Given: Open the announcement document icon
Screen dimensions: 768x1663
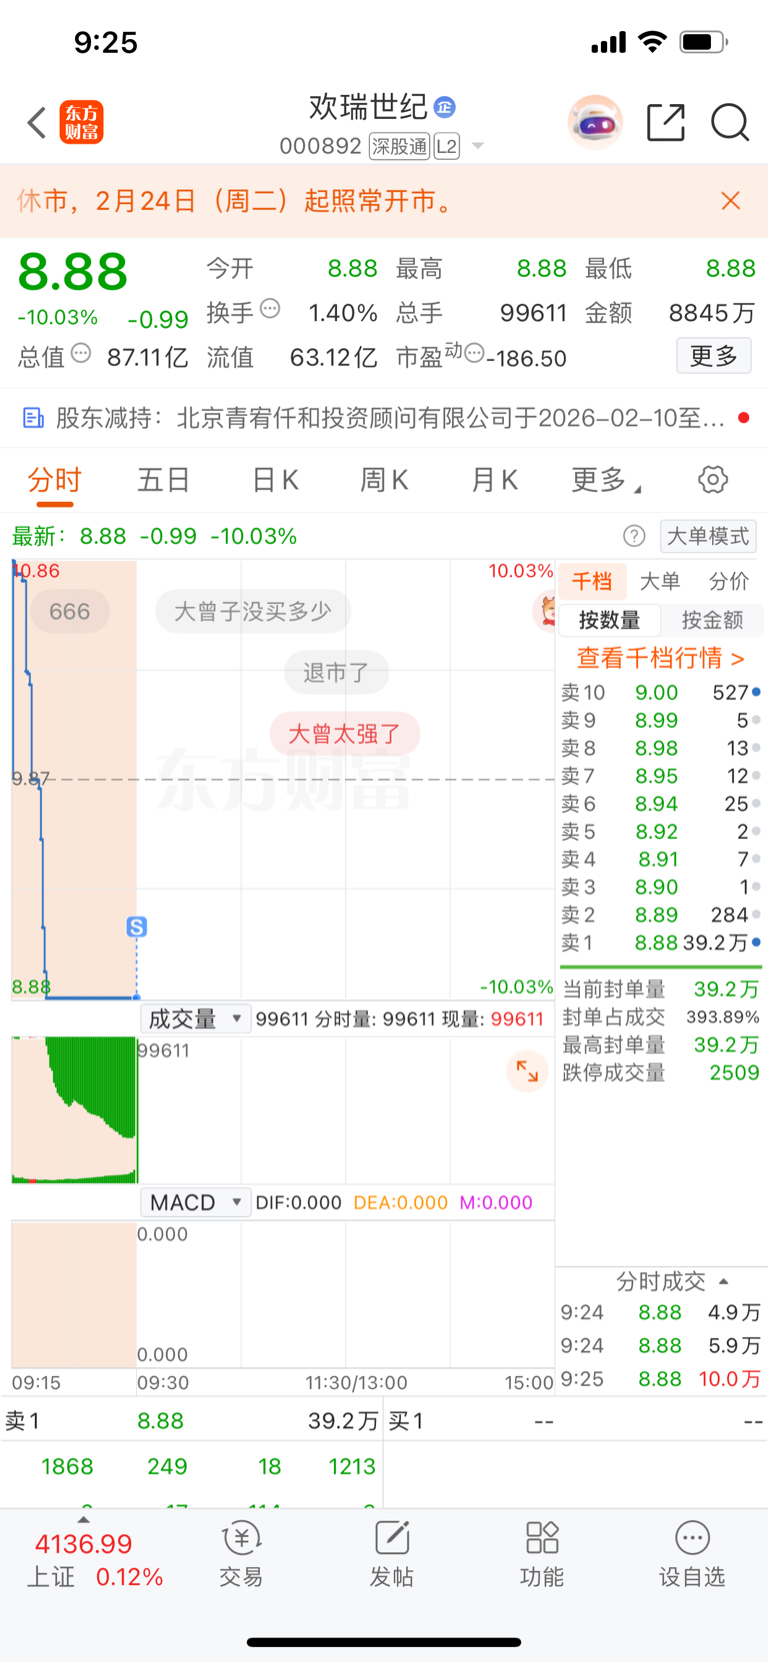Looking at the screenshot, I should click(x=33, y=418).
